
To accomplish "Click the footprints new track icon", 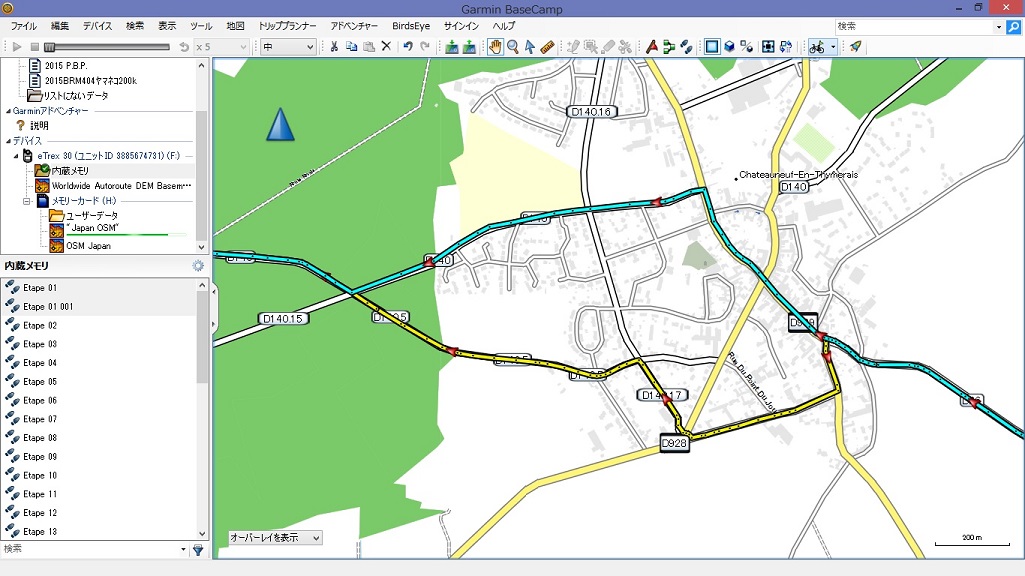I will pos(686,46).
